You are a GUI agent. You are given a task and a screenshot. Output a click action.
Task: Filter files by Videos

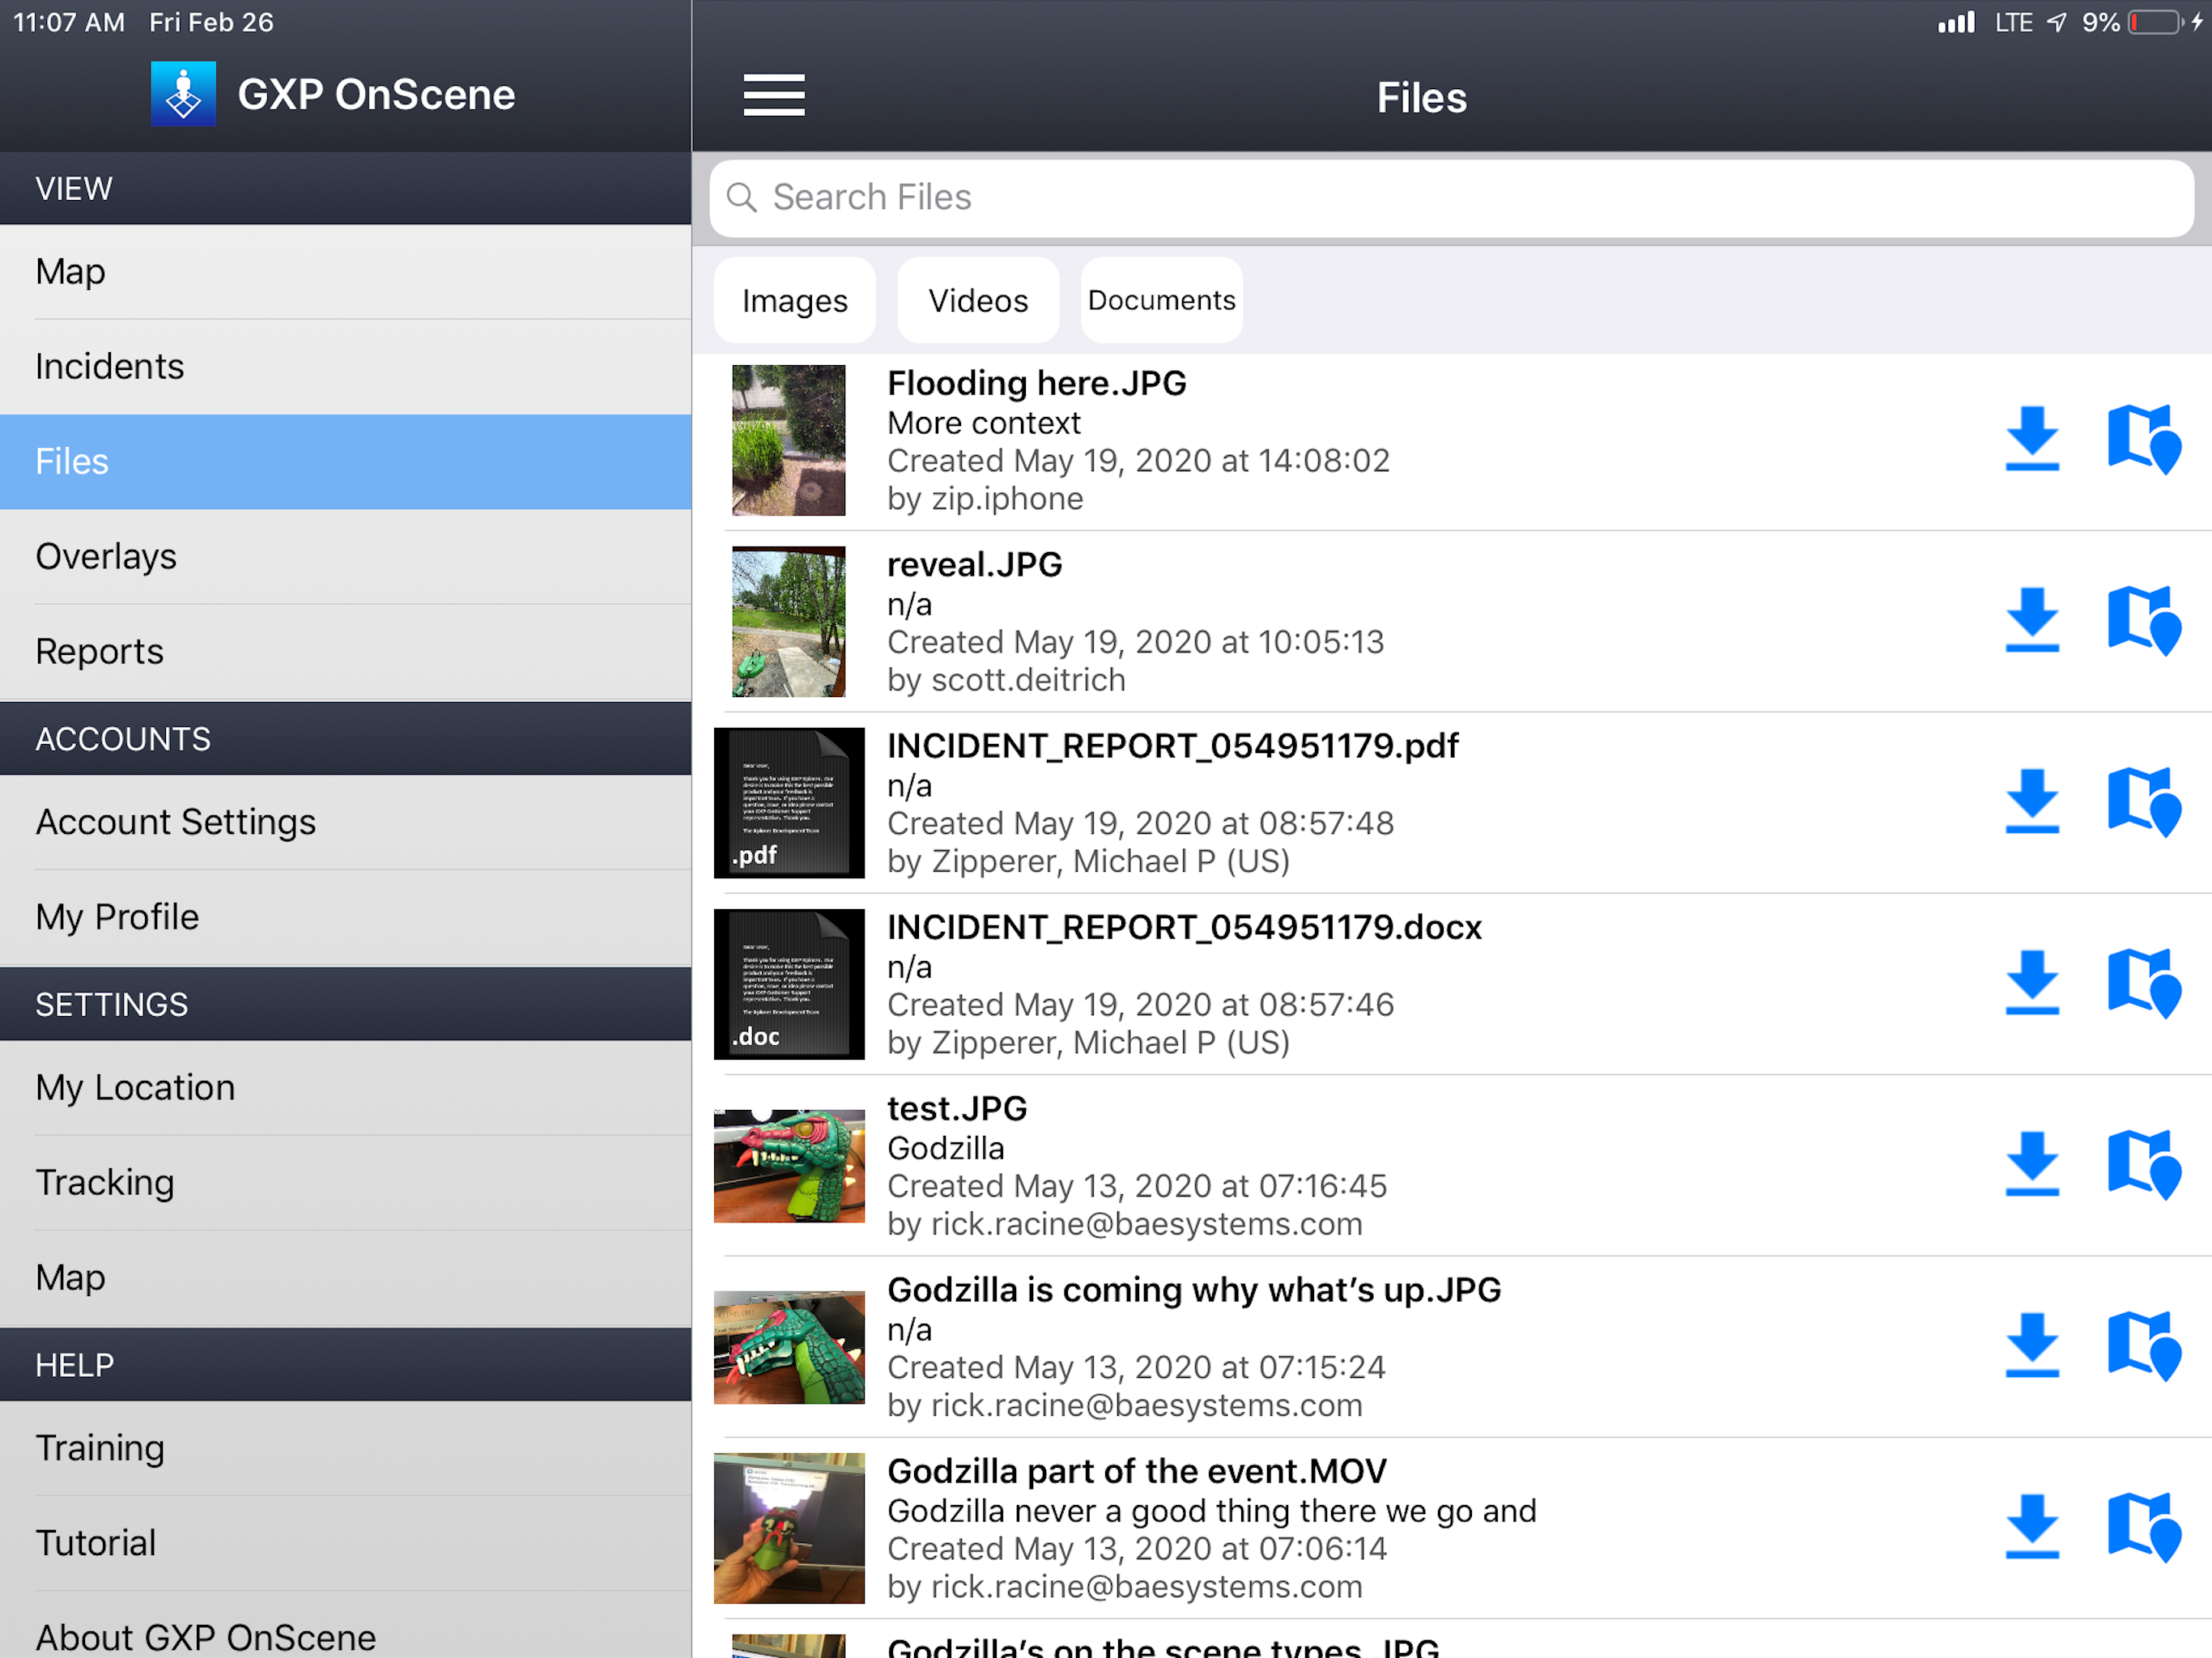(x=977, y=301)
